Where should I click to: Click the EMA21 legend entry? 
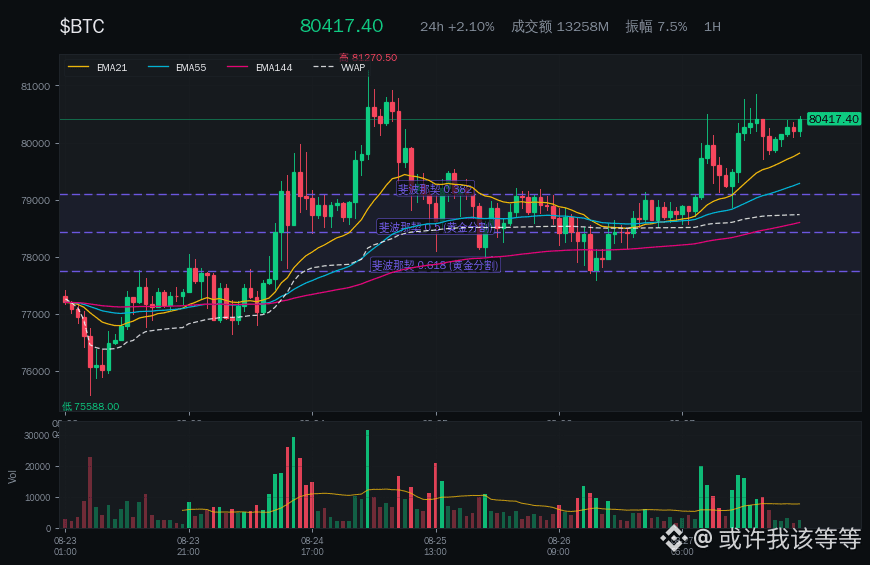(x=98, y=68)
